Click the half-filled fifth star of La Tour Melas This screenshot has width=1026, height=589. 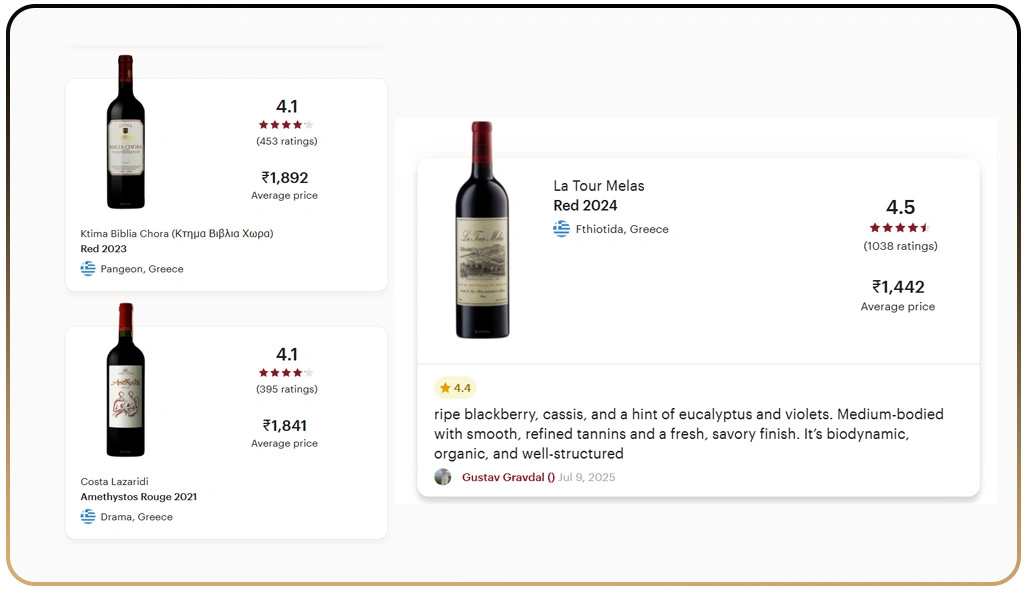[x=923, y=227]
